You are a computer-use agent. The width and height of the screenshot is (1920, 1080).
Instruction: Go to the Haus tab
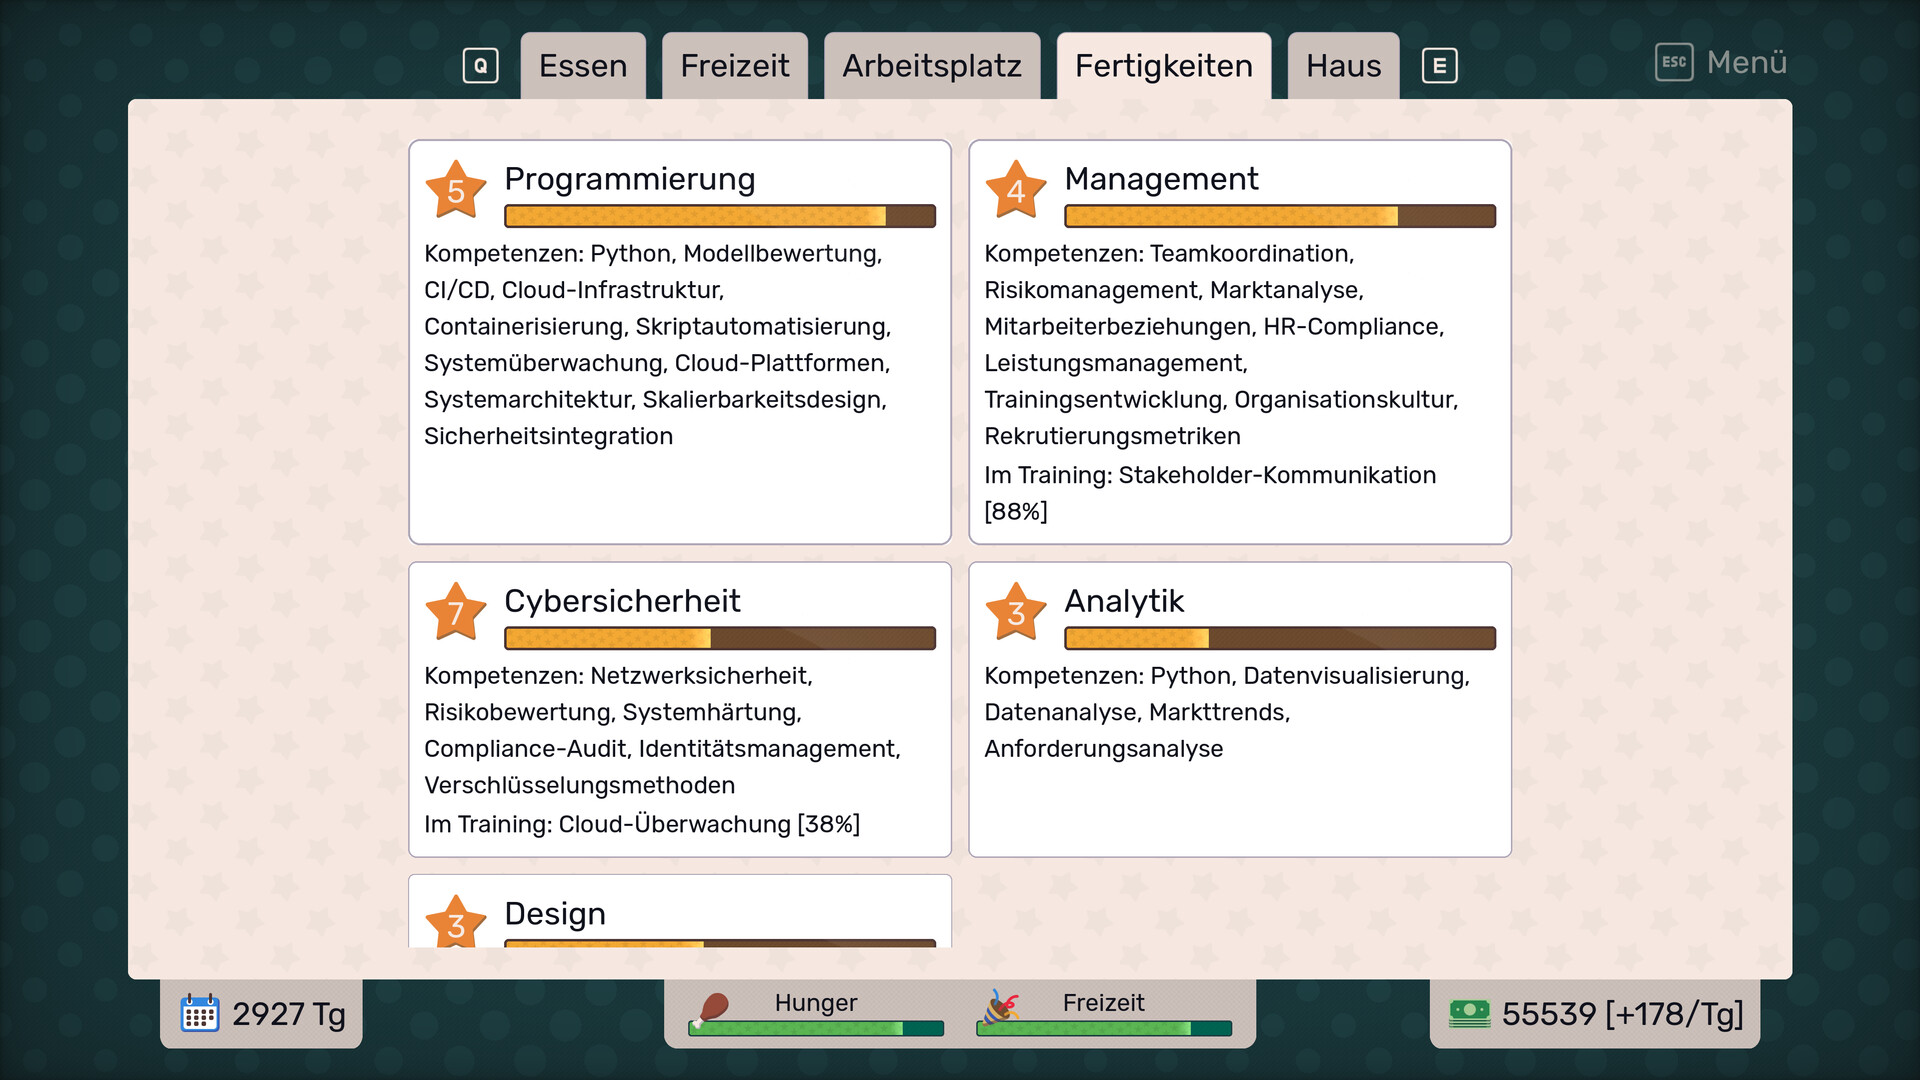(1342, 66)
